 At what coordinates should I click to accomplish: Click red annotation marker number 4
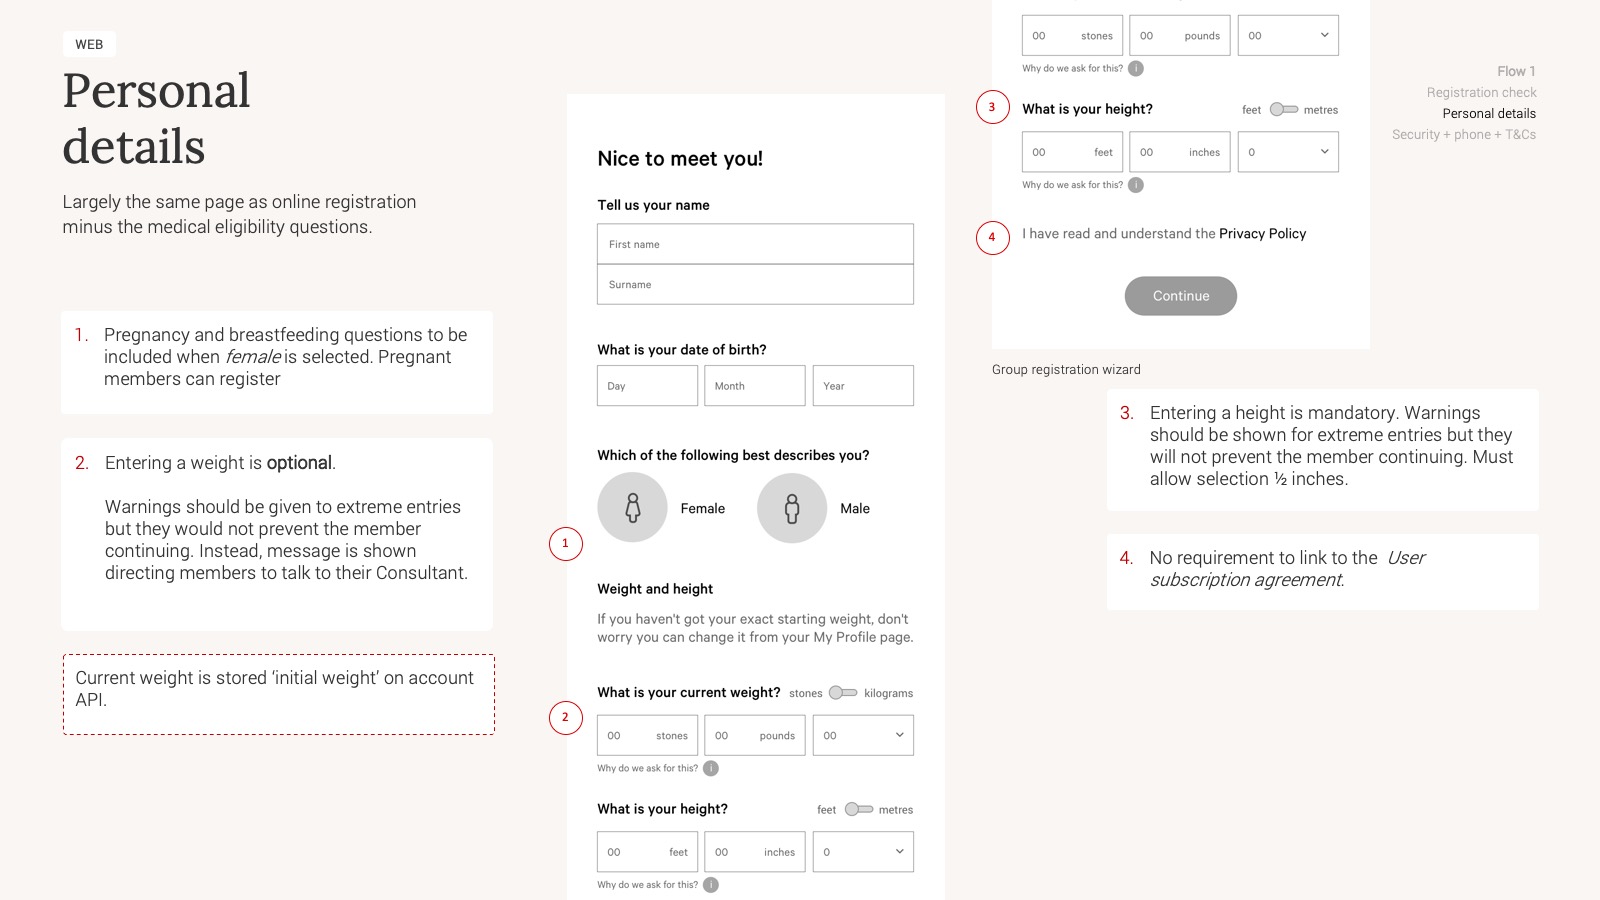[992, 237]
